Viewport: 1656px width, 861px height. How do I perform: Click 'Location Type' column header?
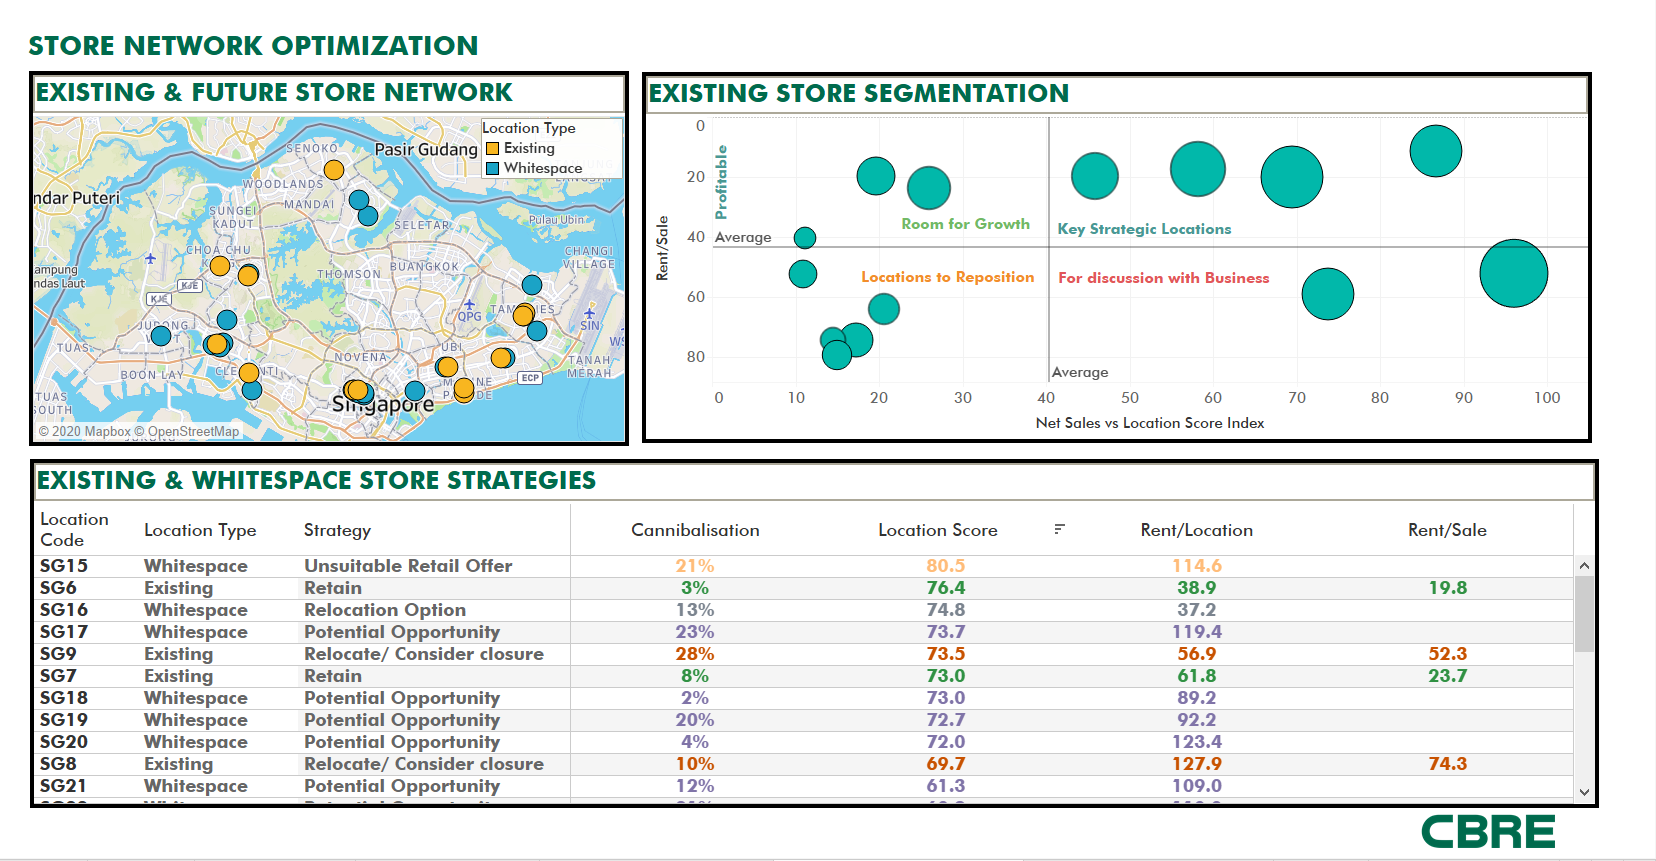coord(200,530)
